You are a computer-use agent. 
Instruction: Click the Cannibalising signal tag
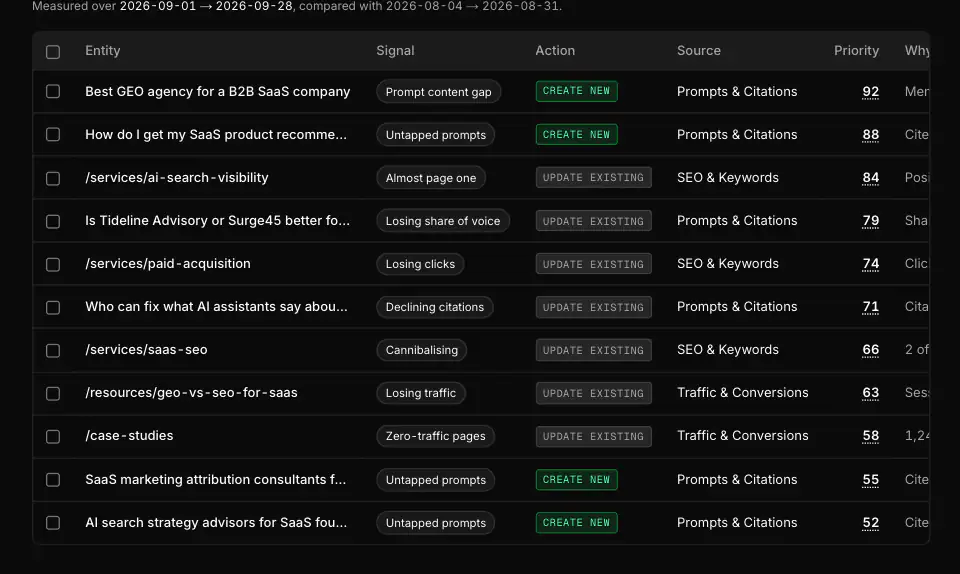tap(421, 350)
